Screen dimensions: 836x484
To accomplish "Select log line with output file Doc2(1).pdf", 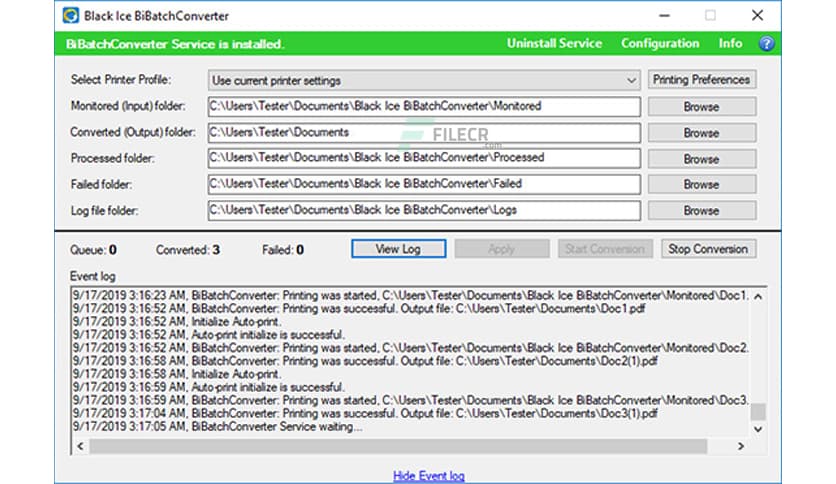I will pyautogui.click(x=365, y=361).
